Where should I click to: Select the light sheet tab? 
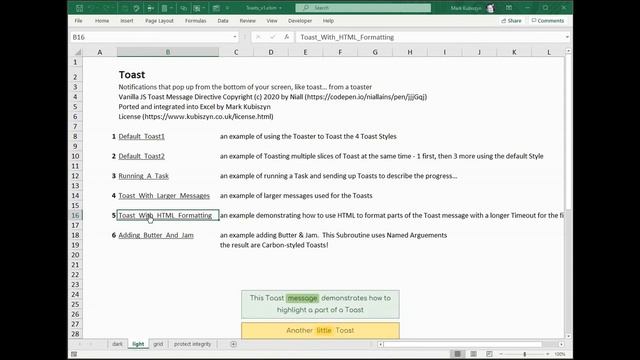point(138,344)
